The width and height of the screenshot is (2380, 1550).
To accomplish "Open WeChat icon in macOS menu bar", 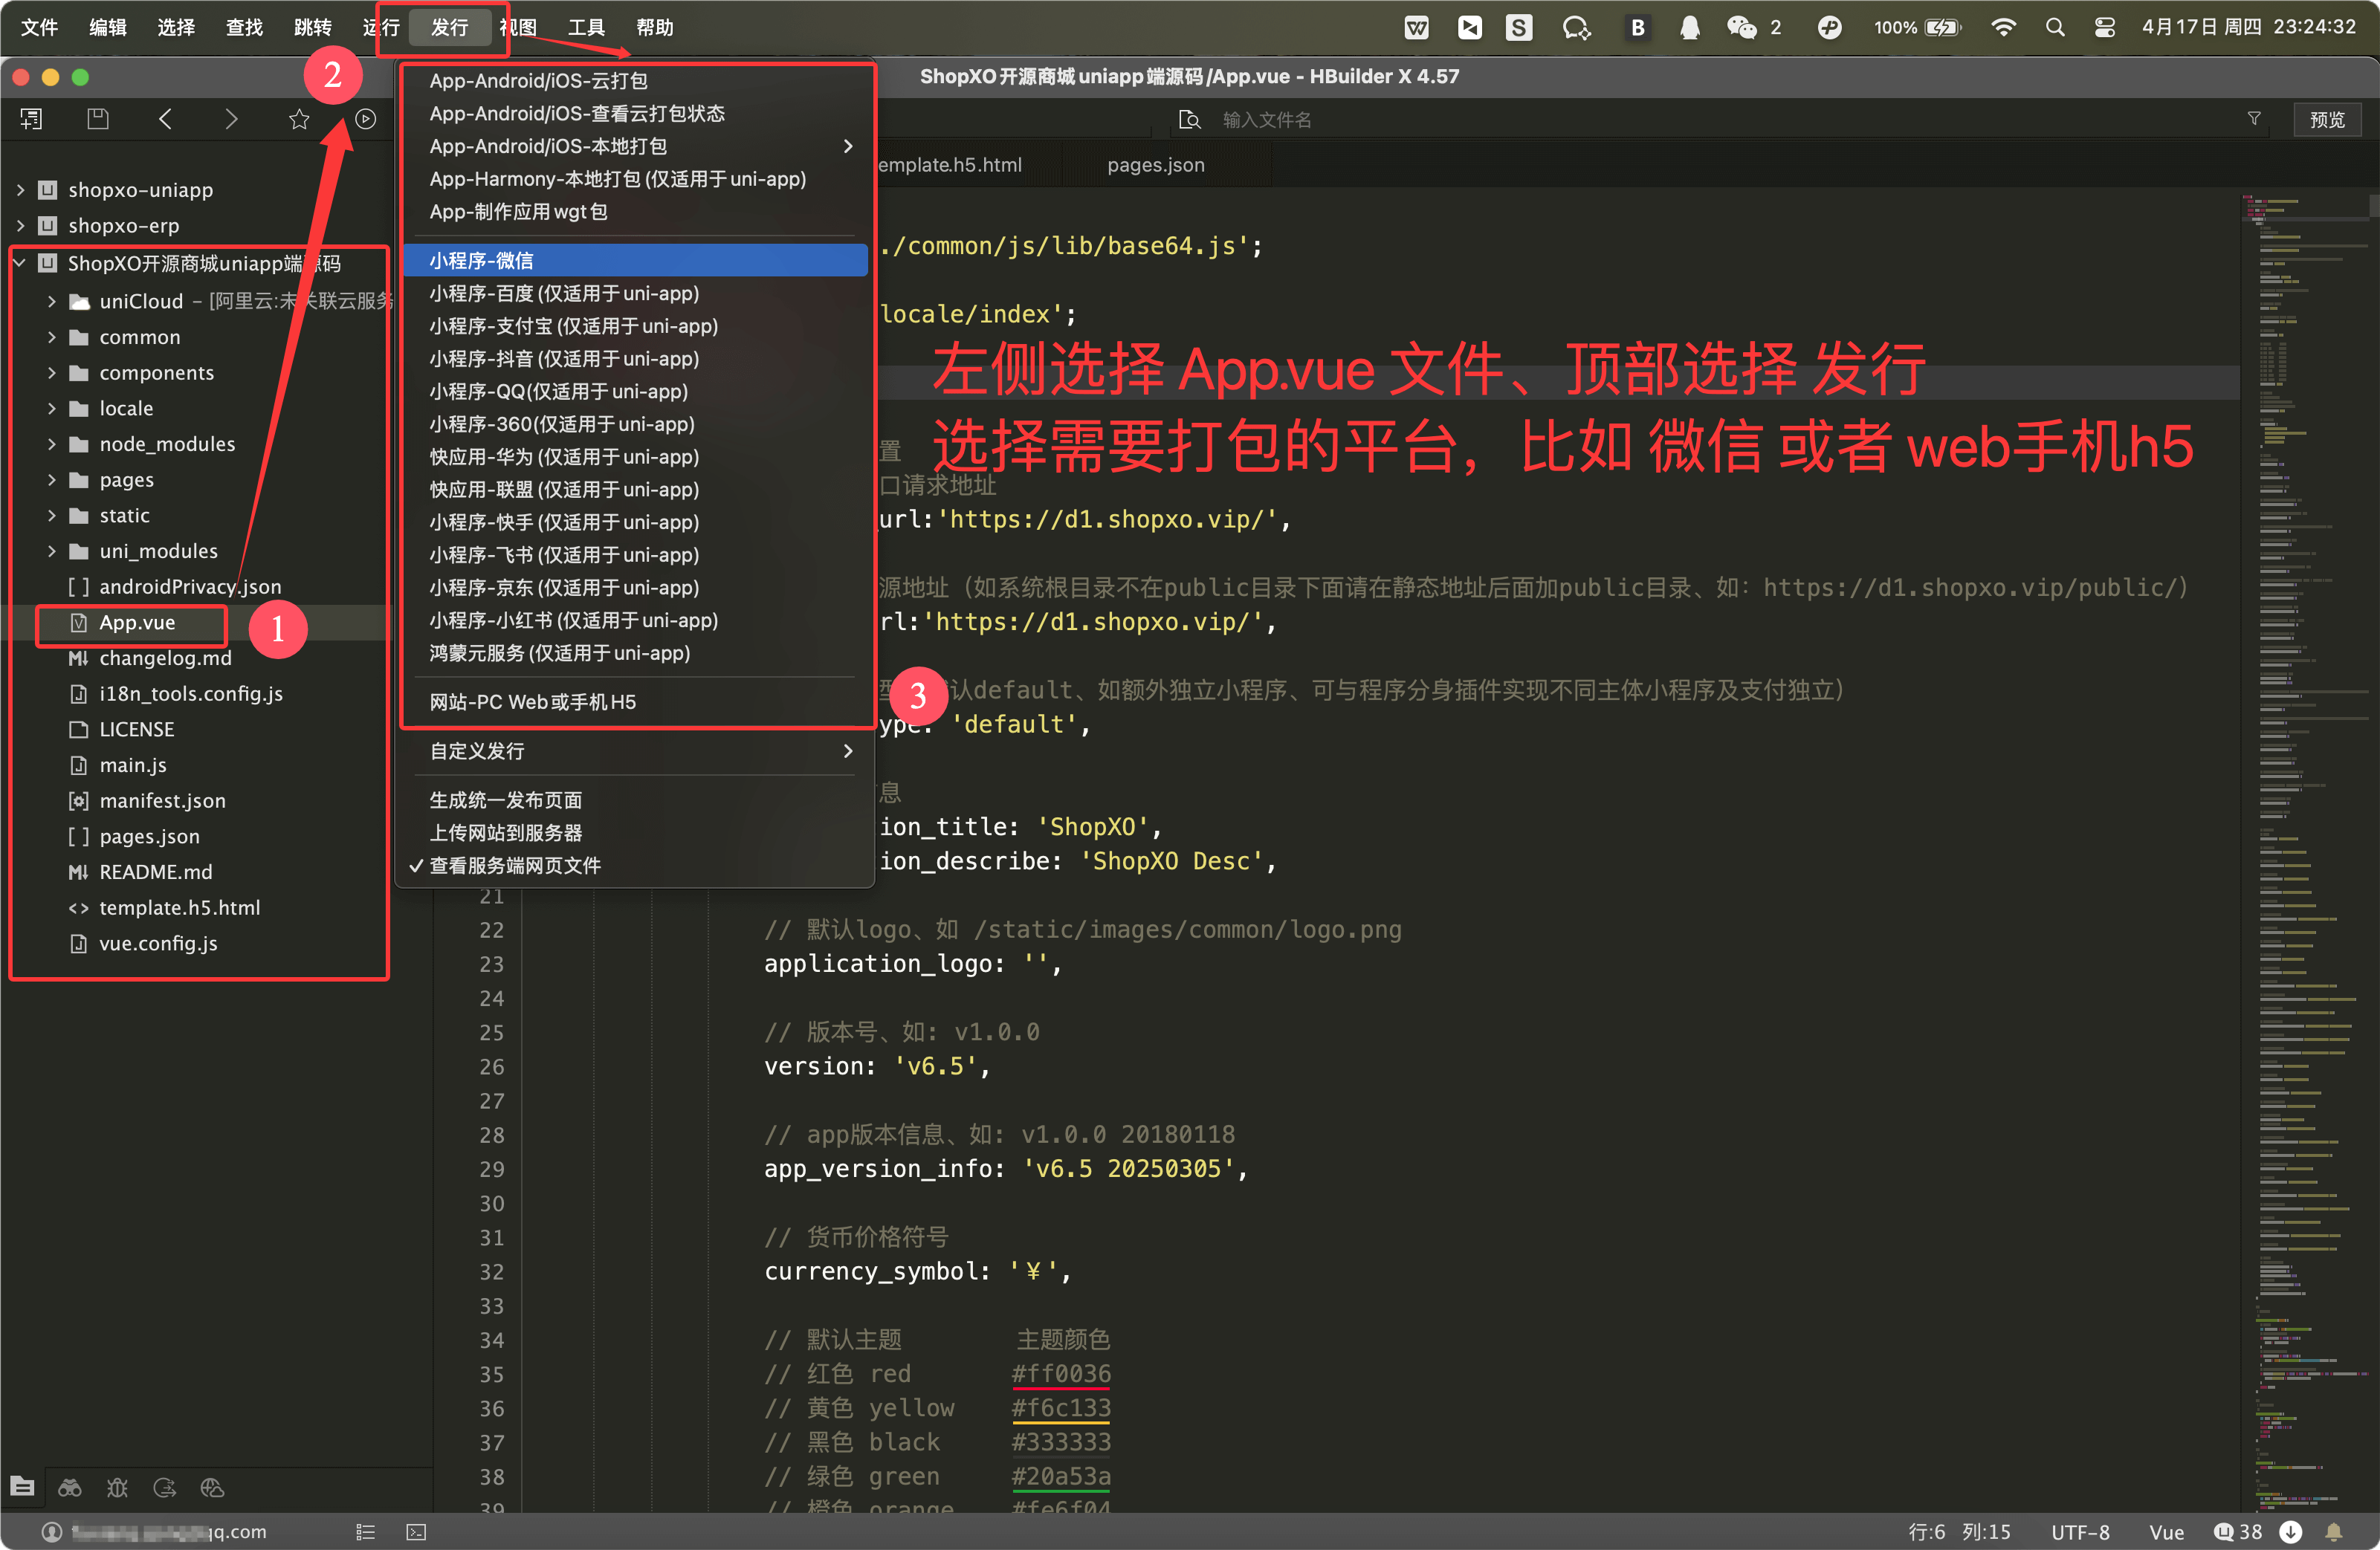I will [1741, 27].
